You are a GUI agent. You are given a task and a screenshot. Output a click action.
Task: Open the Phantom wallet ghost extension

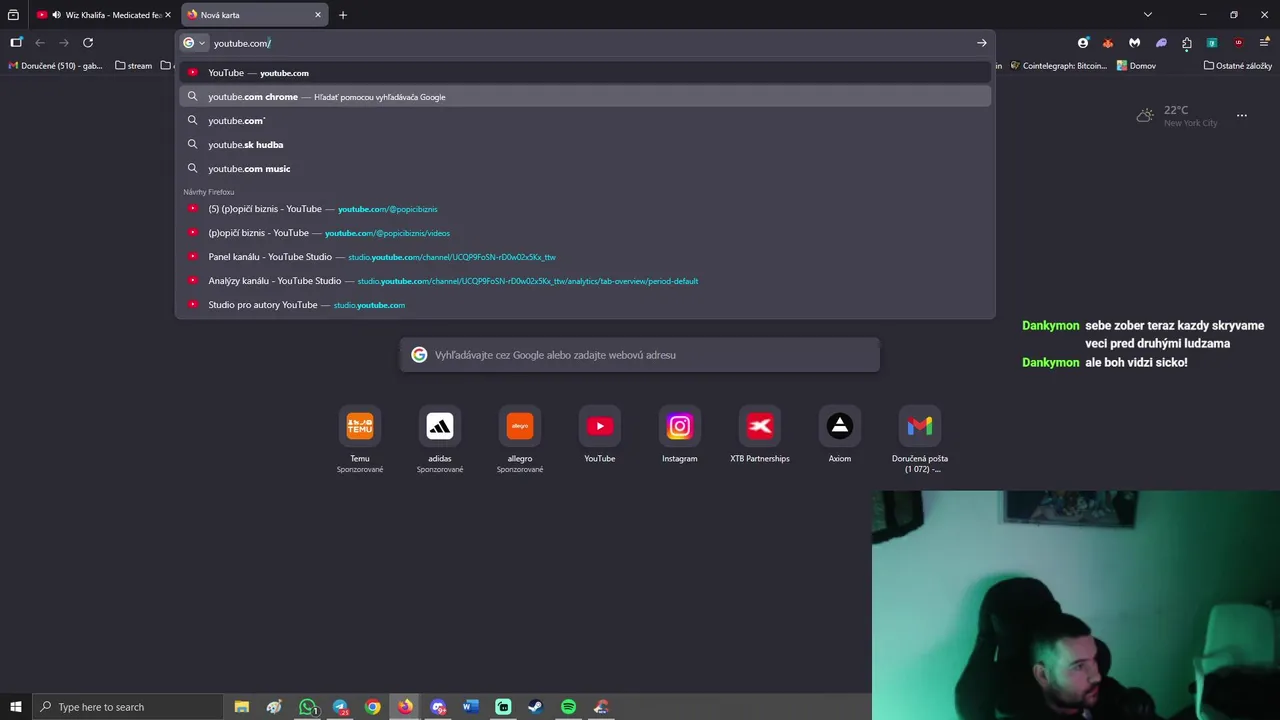pos(1161,43)
